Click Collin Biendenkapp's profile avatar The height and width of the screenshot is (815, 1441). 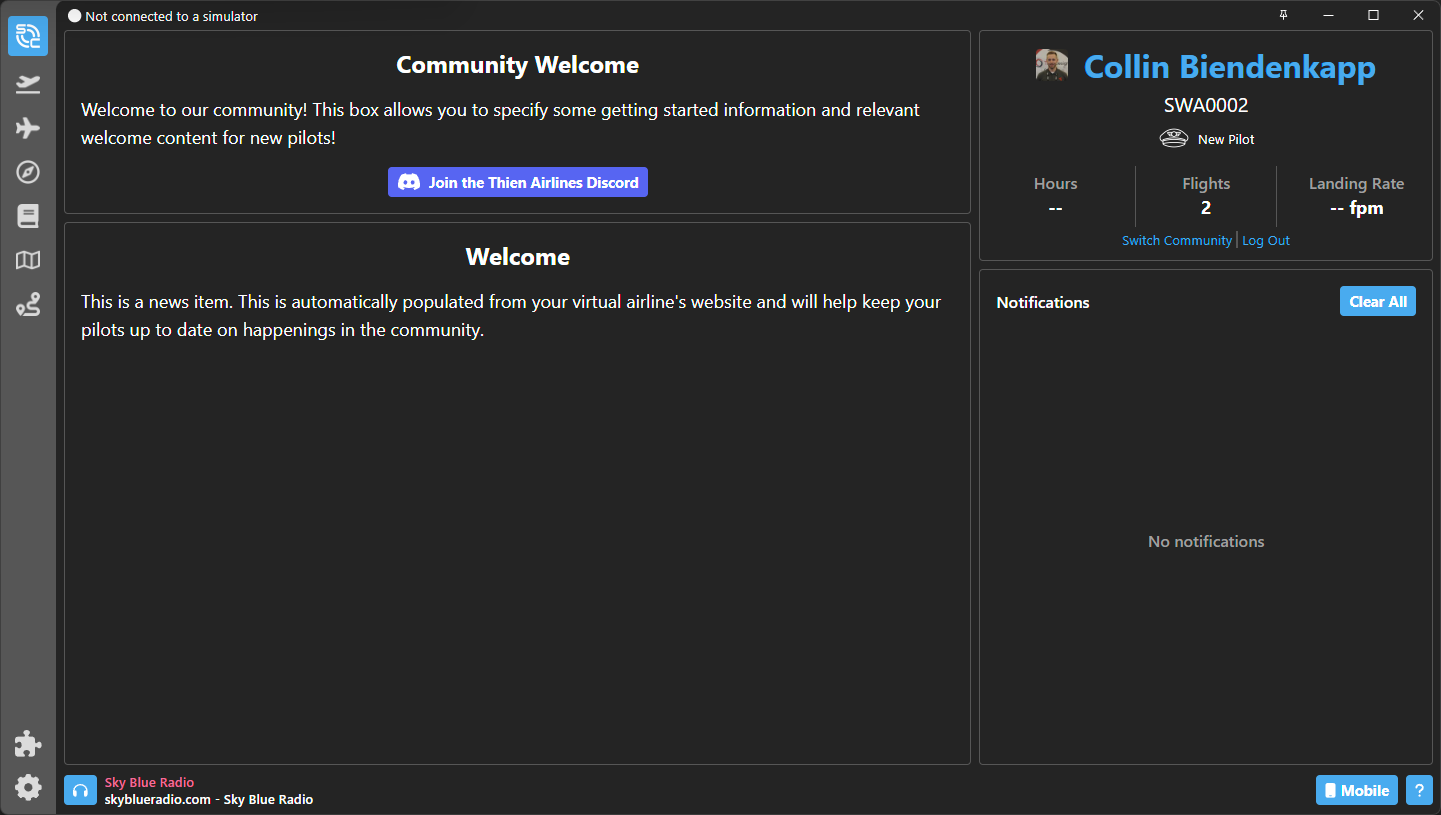[1052, 66]
